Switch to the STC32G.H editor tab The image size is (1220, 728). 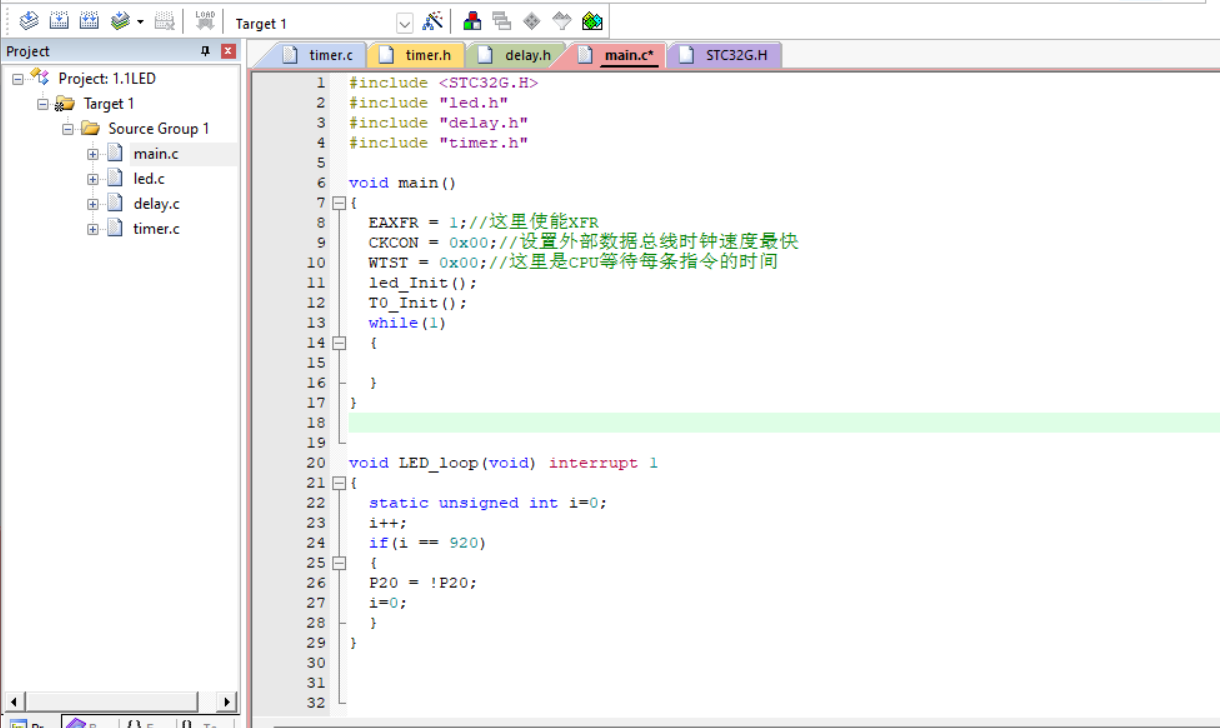[726, 55]
